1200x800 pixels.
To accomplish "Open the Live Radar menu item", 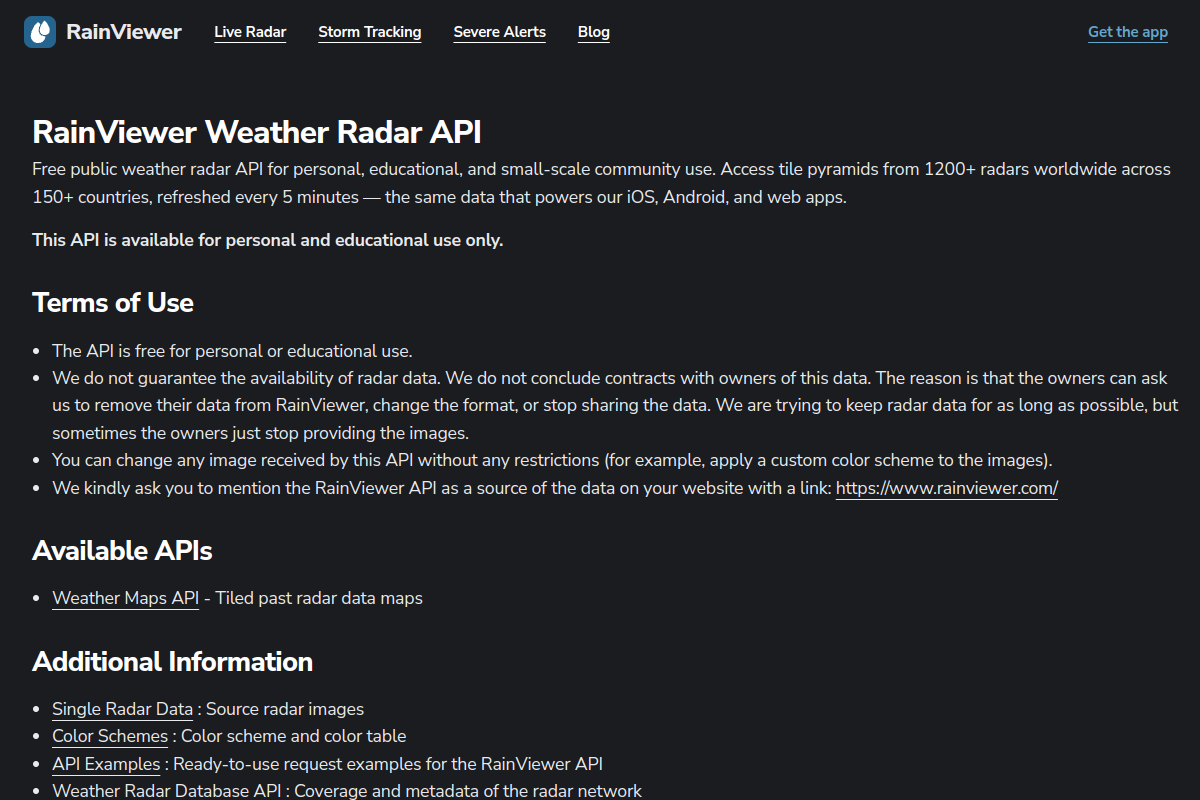I will click(x=250, y=32).
